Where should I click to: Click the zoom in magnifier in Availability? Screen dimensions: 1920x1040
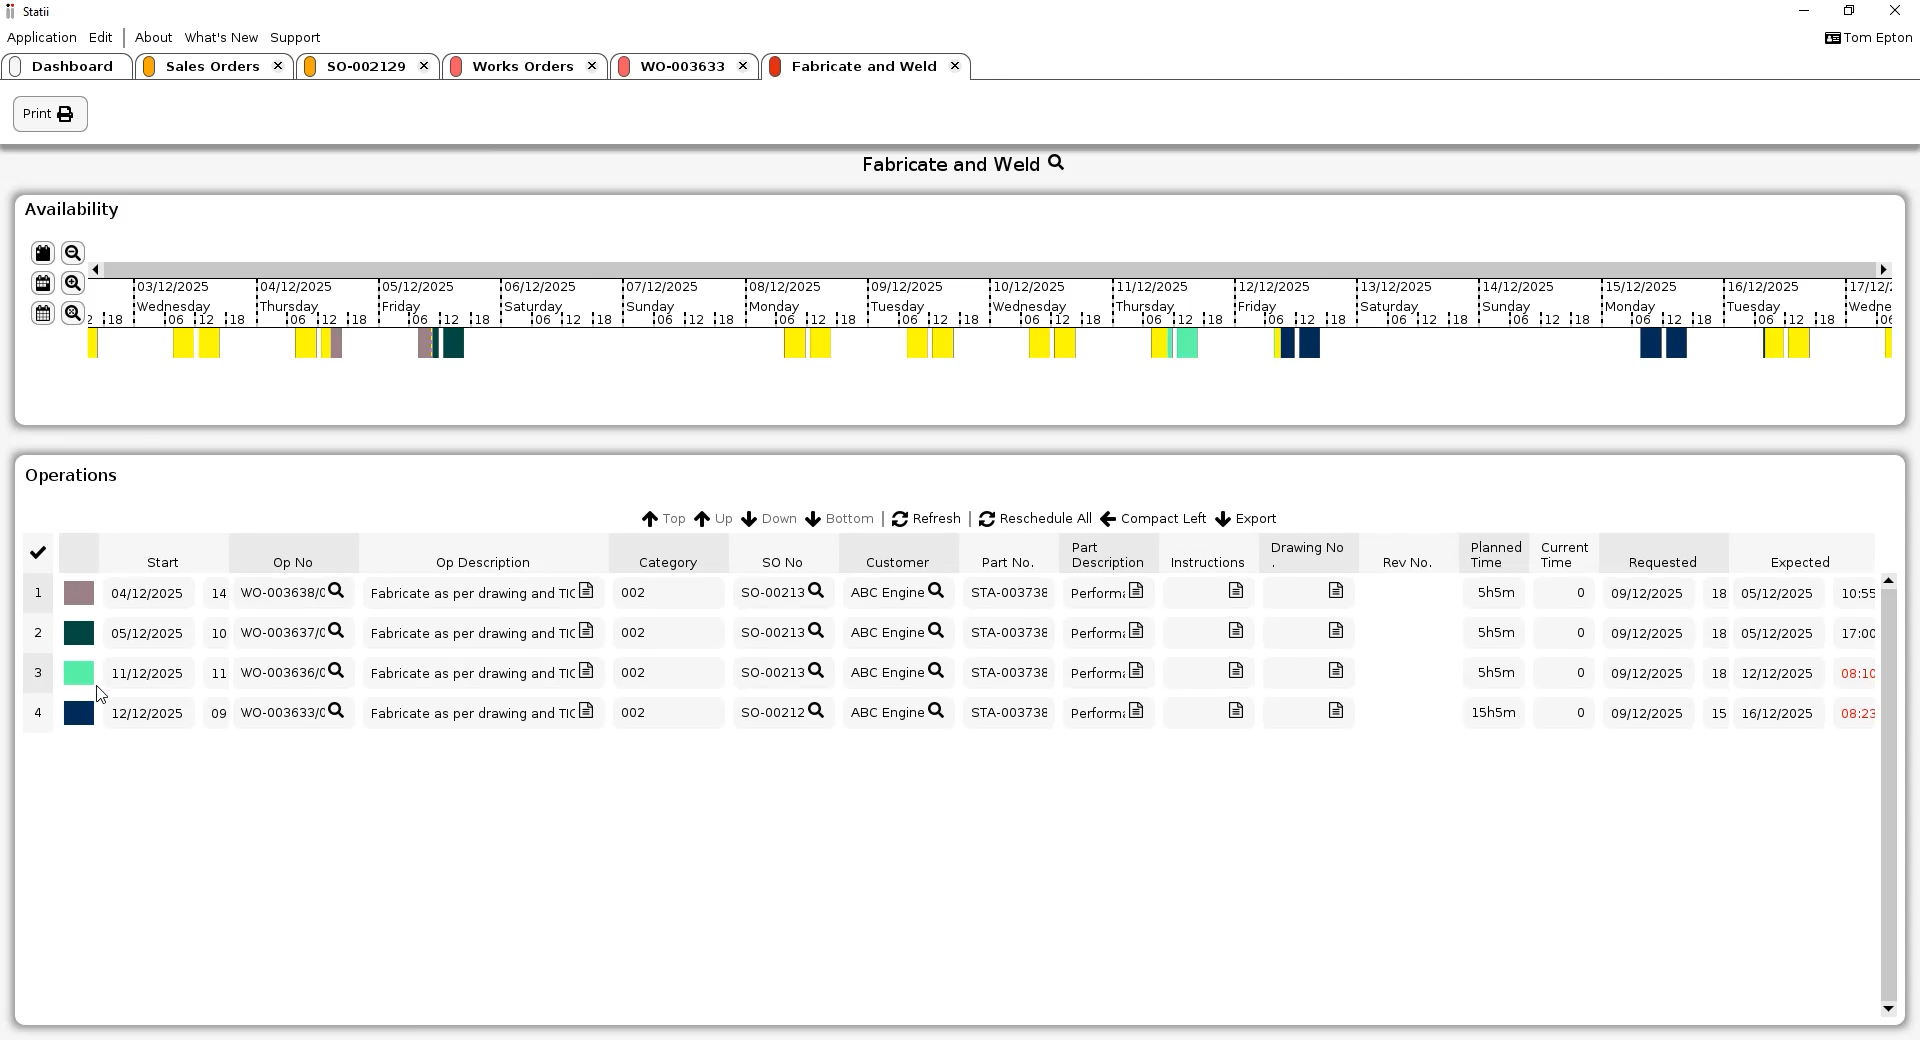(72, 283)
